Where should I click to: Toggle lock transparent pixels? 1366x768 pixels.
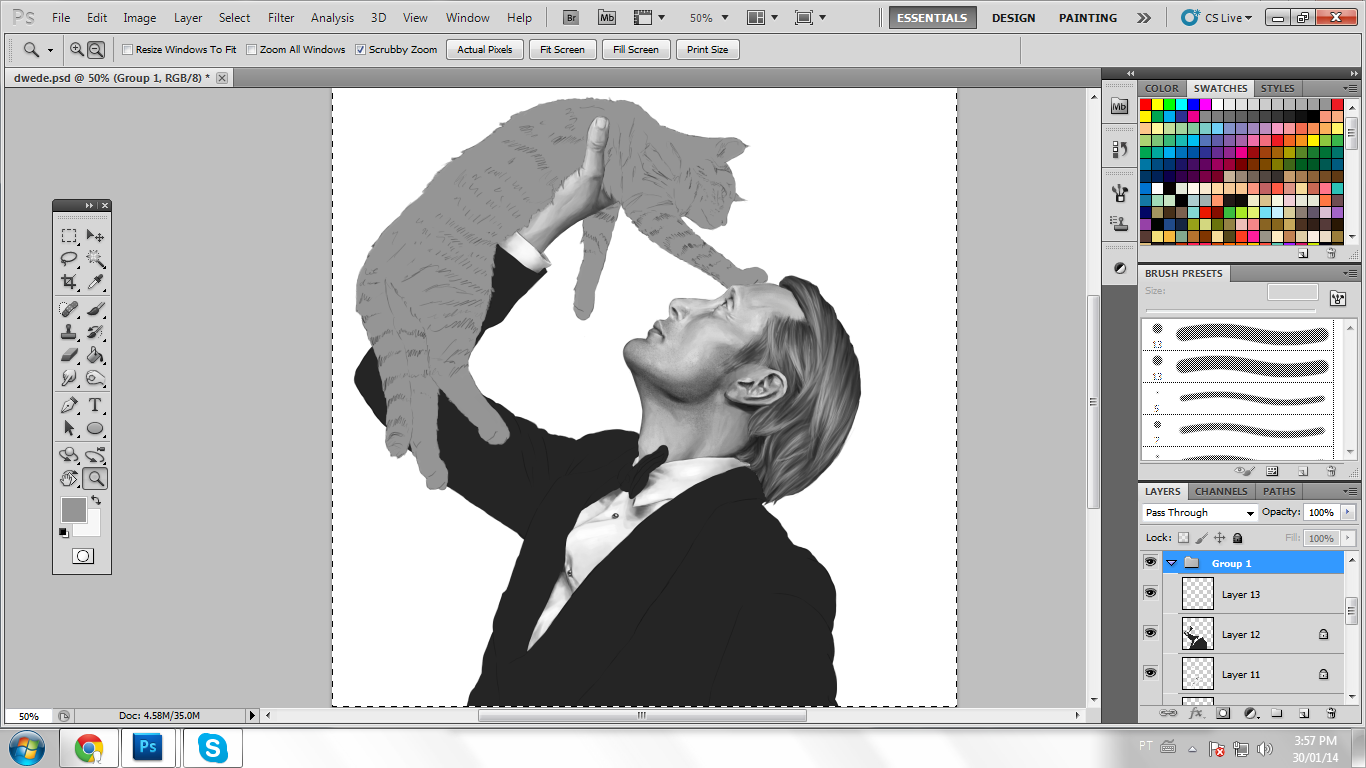(x=1183, y=537)
